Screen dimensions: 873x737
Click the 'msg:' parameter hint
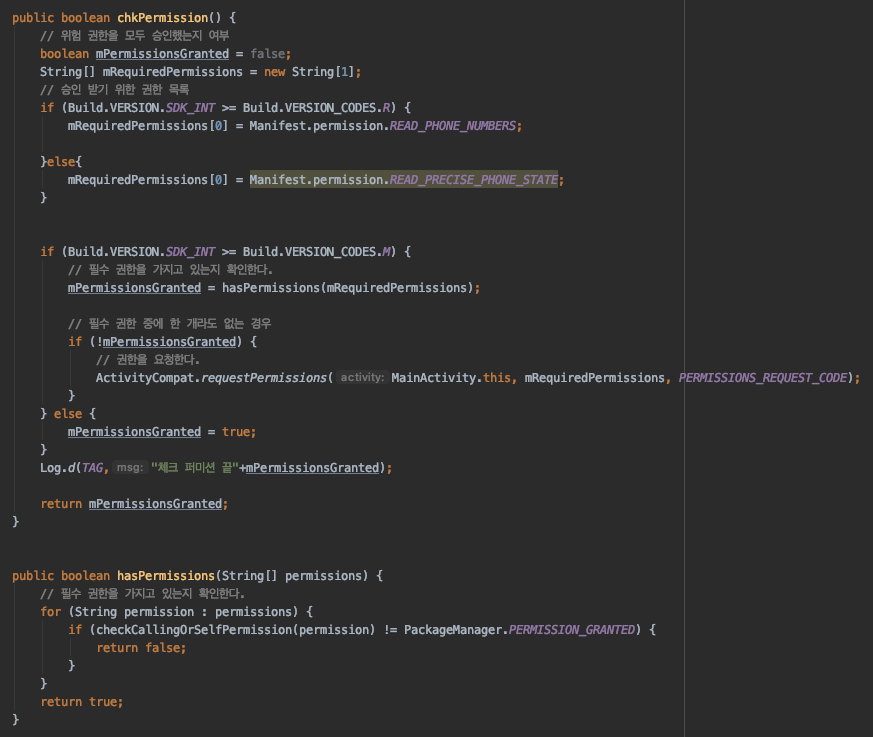point(130,468)
